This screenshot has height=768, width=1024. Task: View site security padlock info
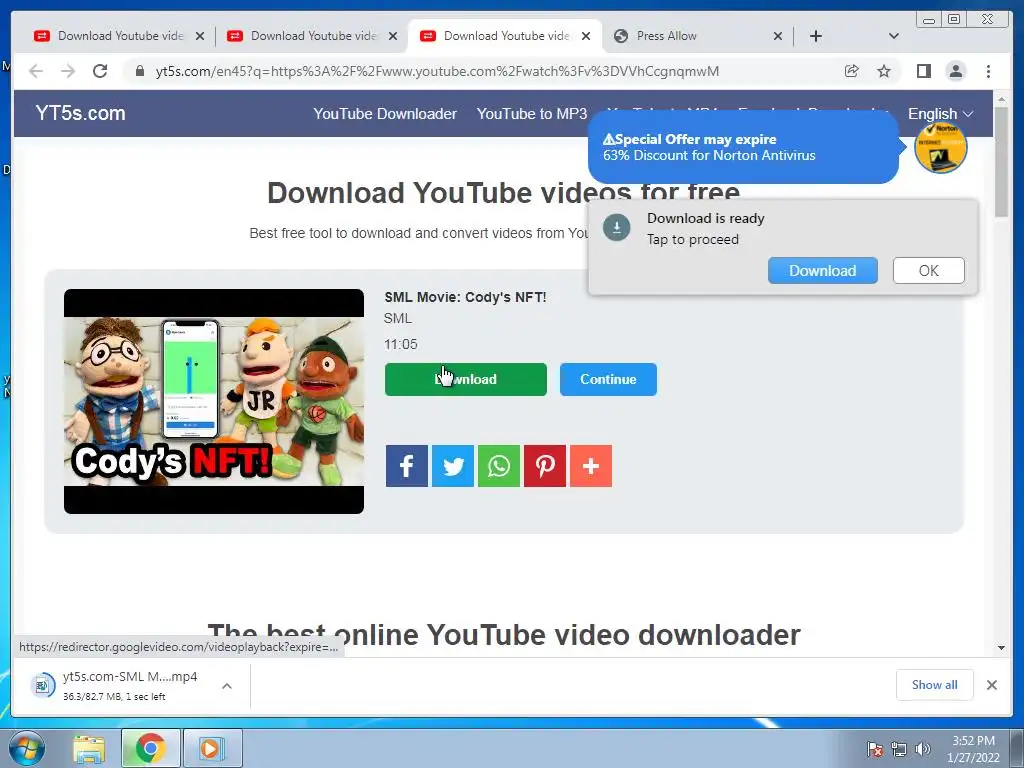coord(139,71)
